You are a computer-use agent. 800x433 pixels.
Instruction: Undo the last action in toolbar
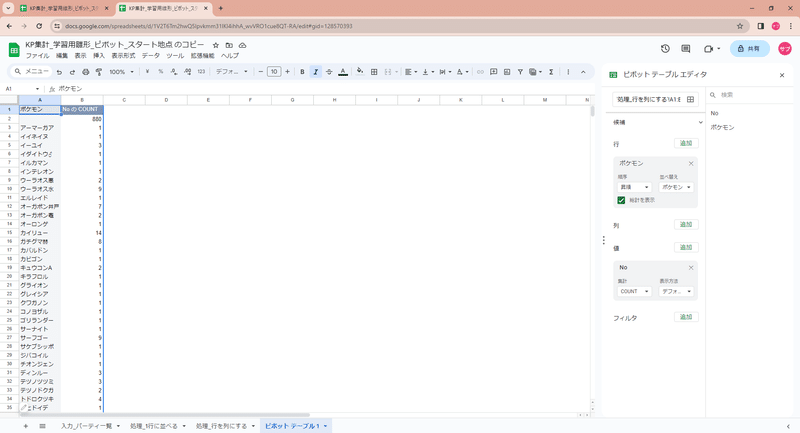(x=59, y=72)
